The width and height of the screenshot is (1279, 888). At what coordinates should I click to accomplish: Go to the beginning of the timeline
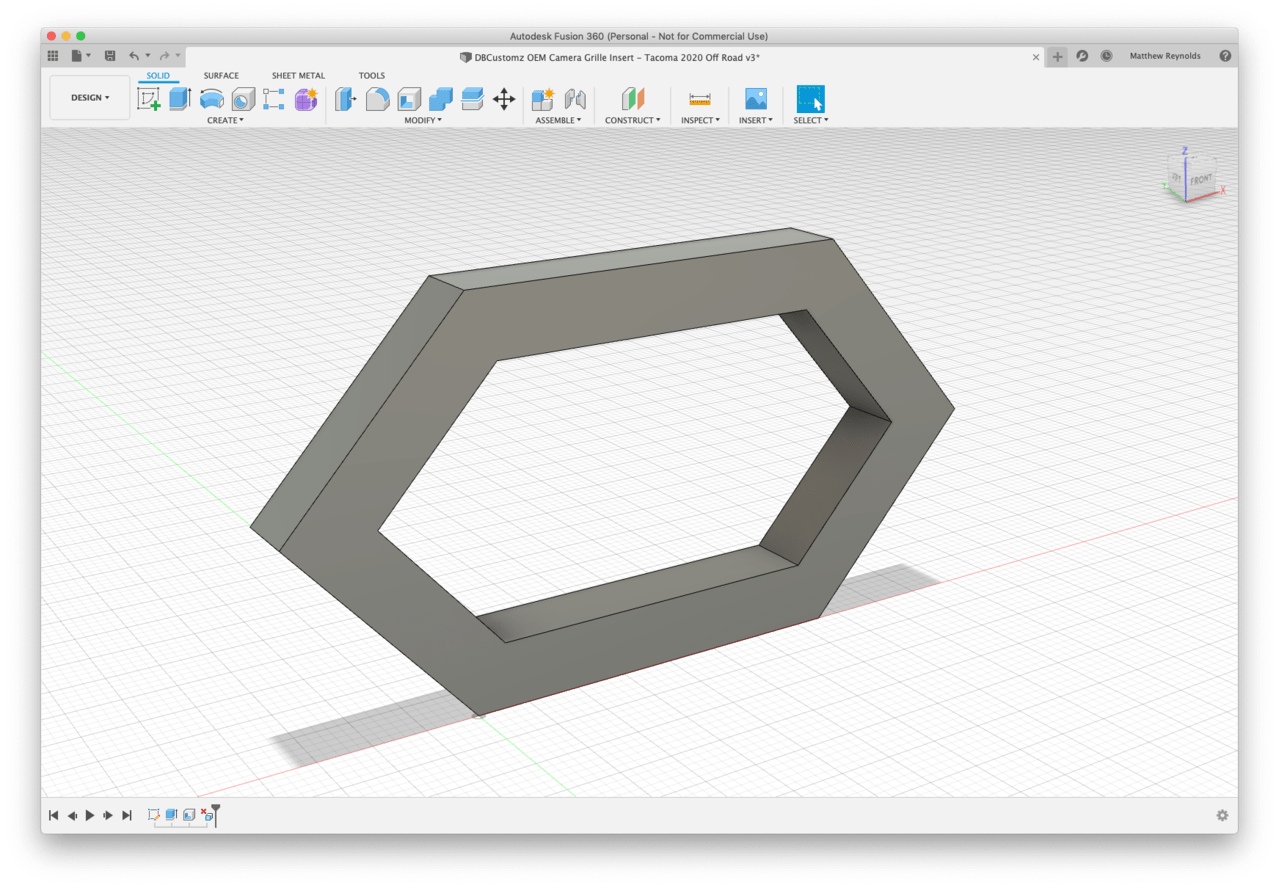(x=54, y=816)
